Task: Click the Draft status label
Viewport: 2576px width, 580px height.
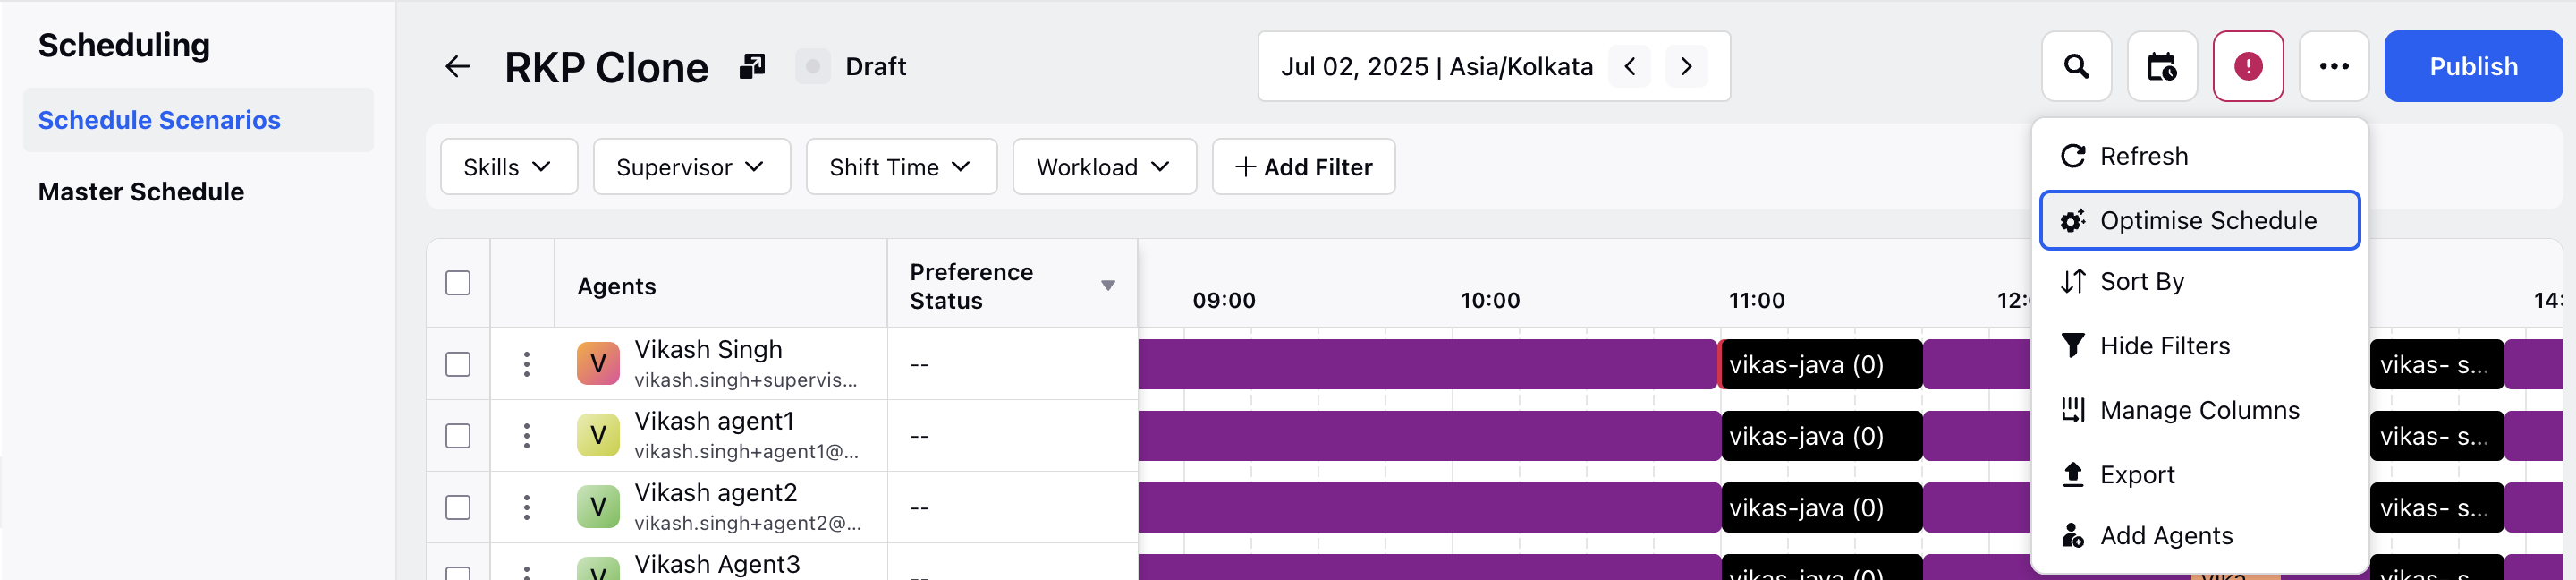Action: coord(875,67)
